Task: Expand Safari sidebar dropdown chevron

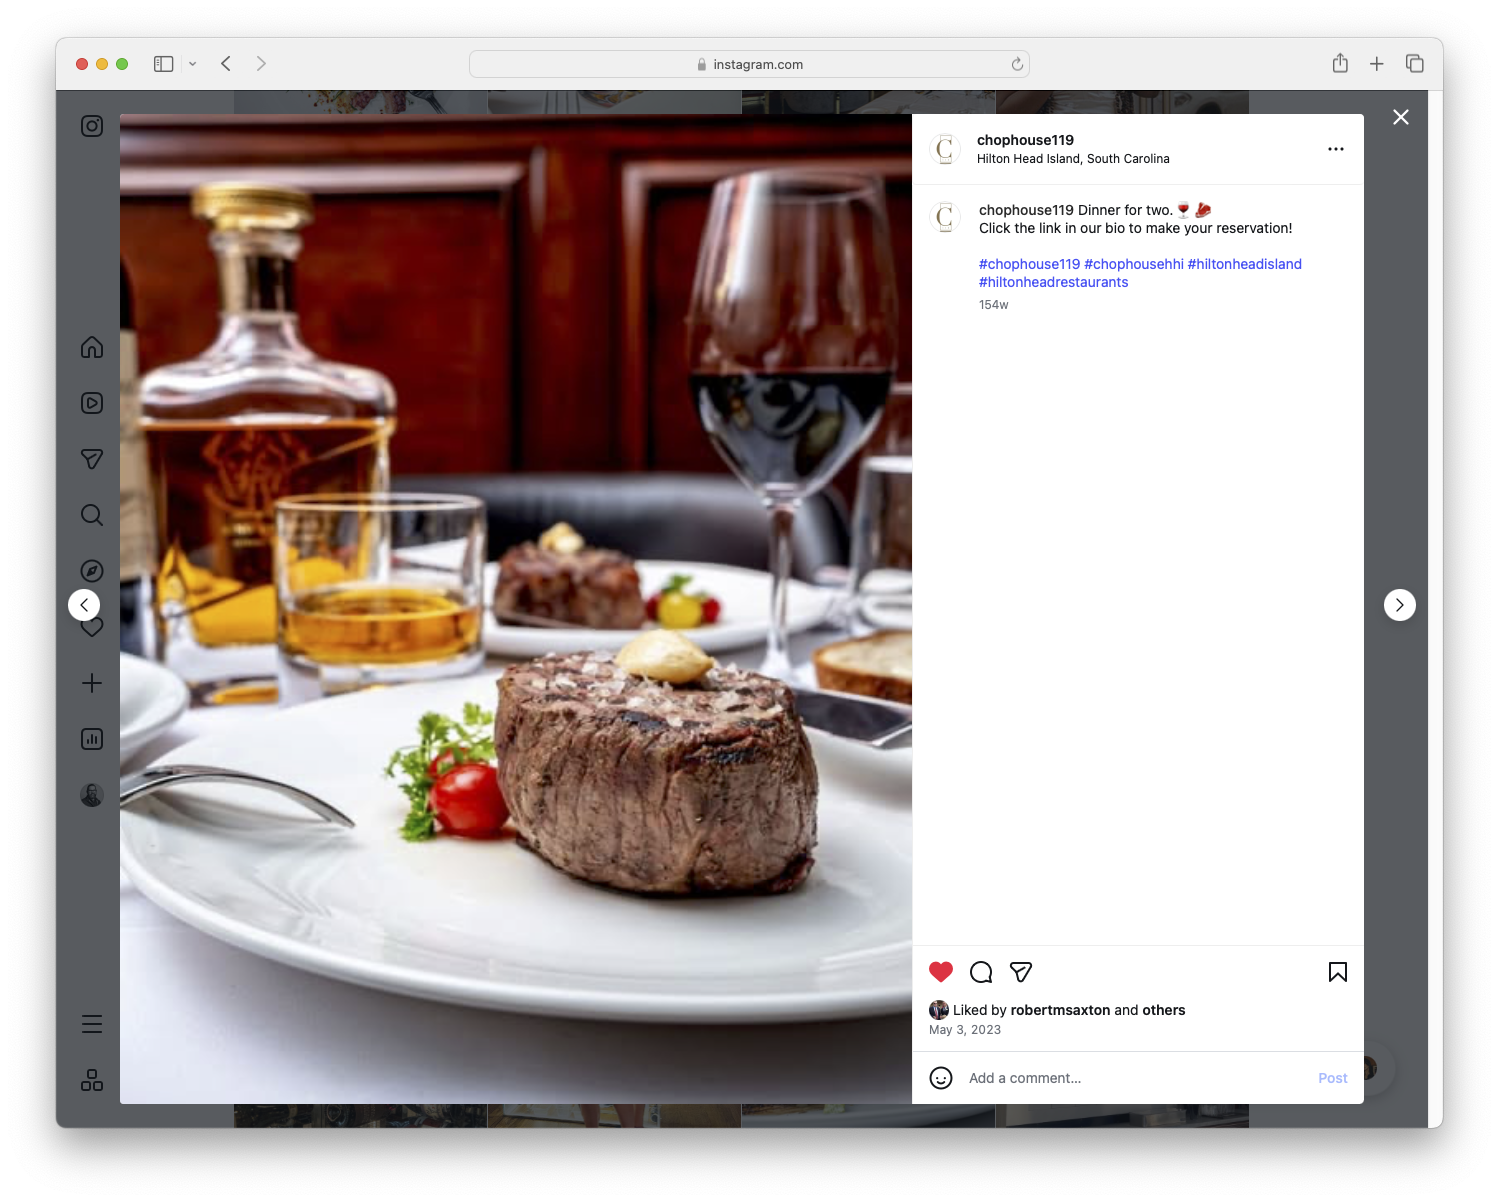Action: 192,64
